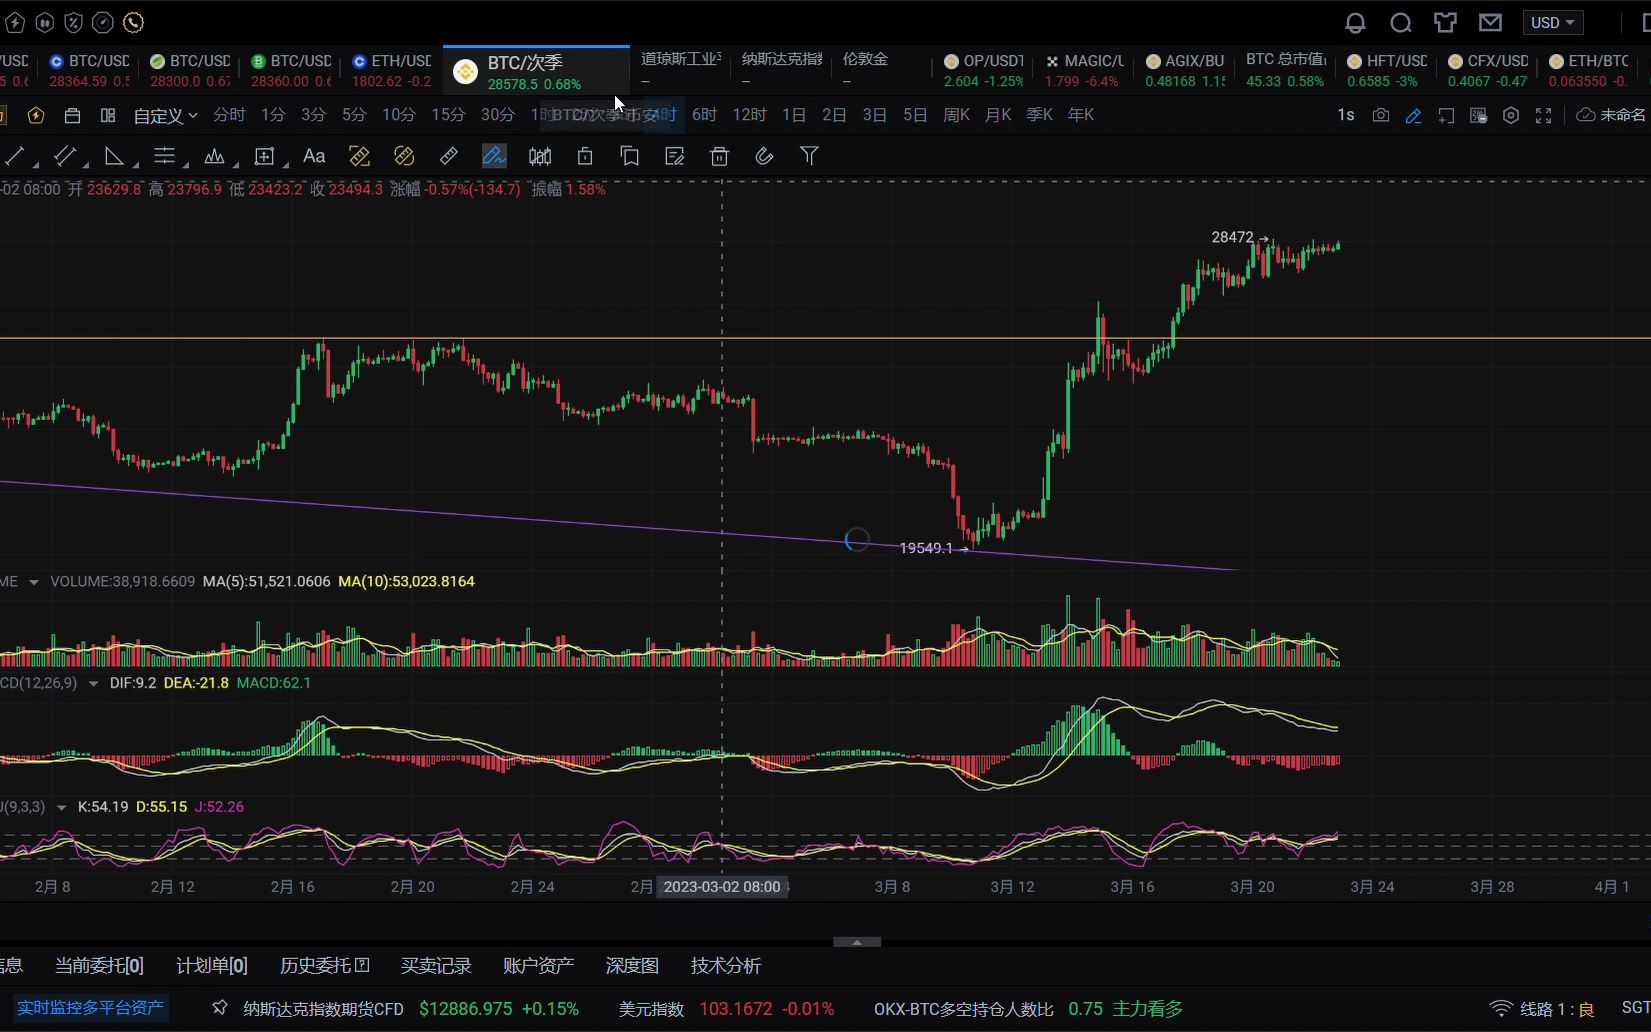Select the 15分 timeframe
This screenshot has width=1651, height=1032.
tap(448, 115)
